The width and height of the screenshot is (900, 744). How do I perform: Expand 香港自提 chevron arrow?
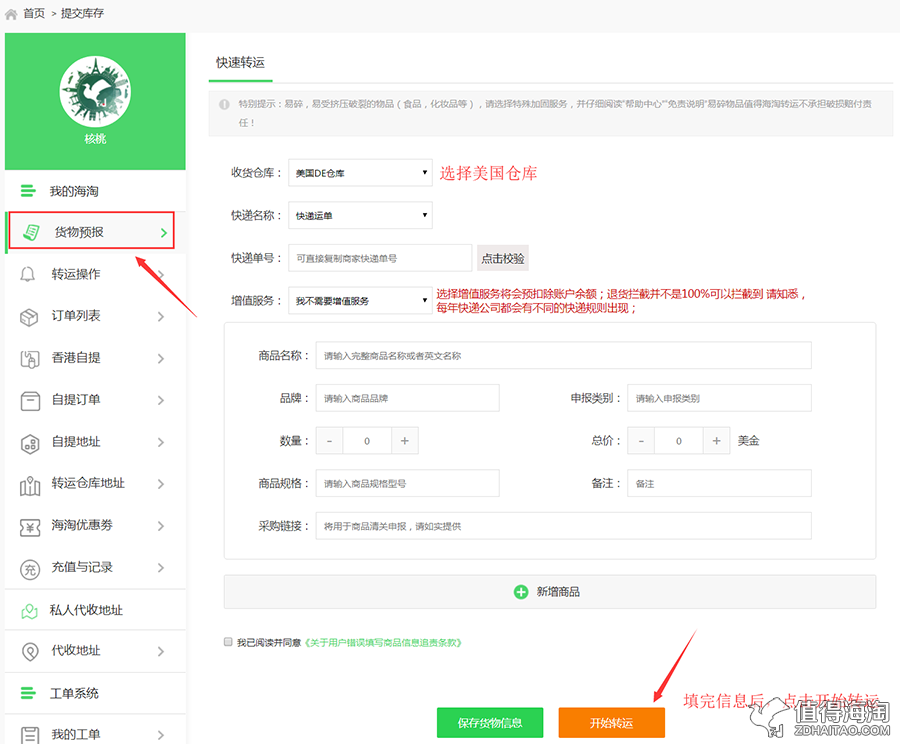[x=161, y=358]
